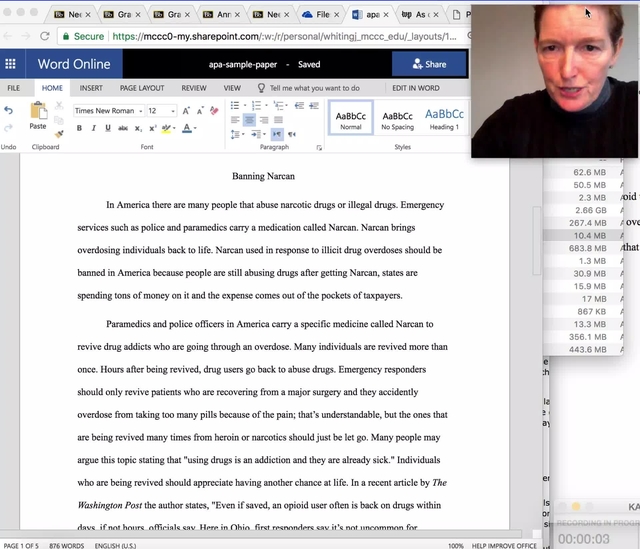Decrease the paragraph indent

coord(299,106)
